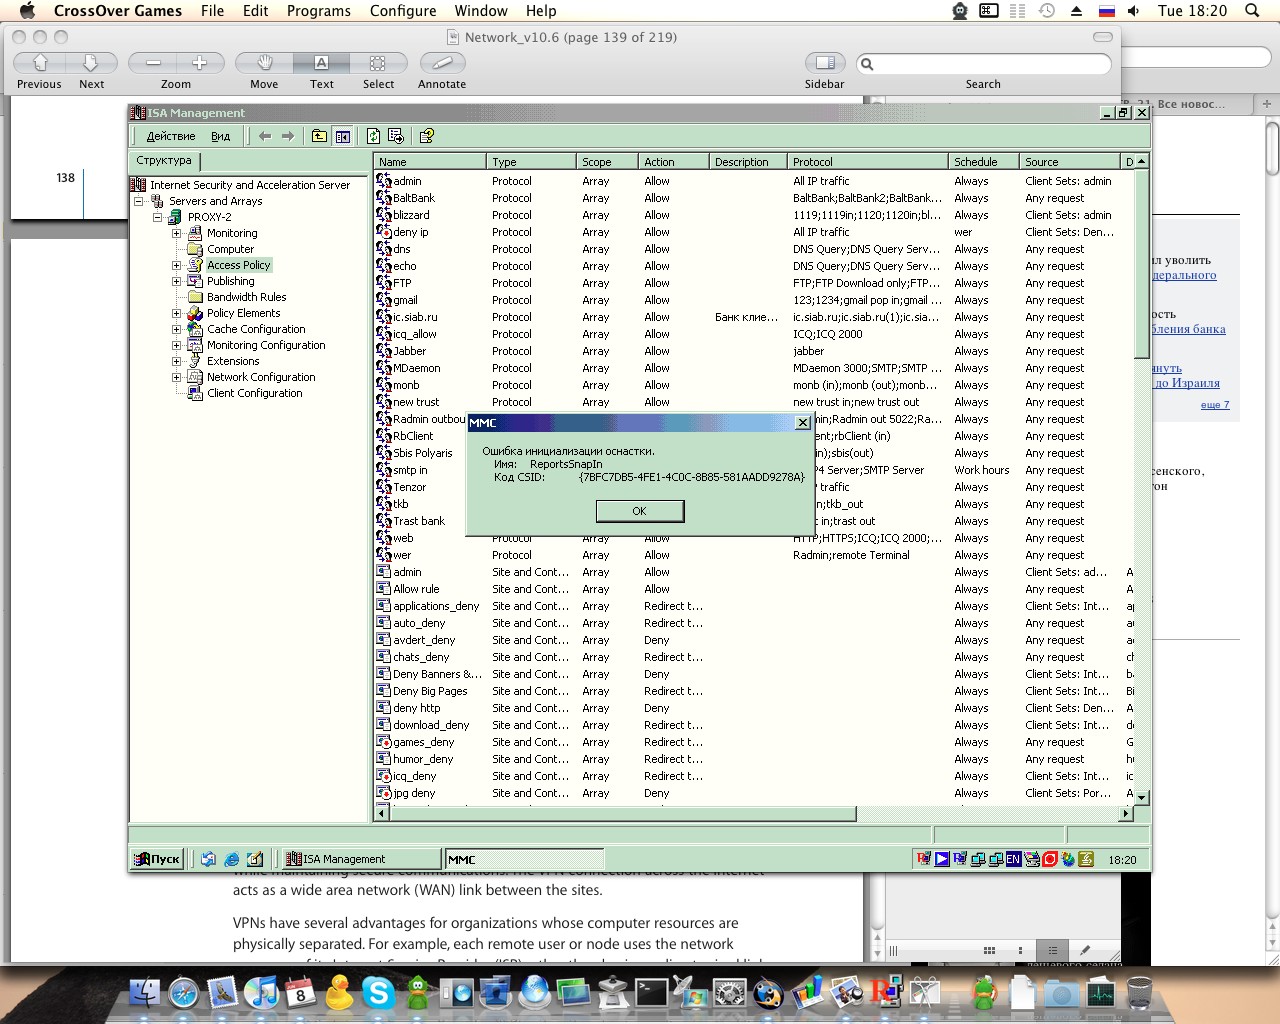The height and width of the screenshot is (1024, 1280).
Task: Click the Пуск start button
Action: point(158,859)
